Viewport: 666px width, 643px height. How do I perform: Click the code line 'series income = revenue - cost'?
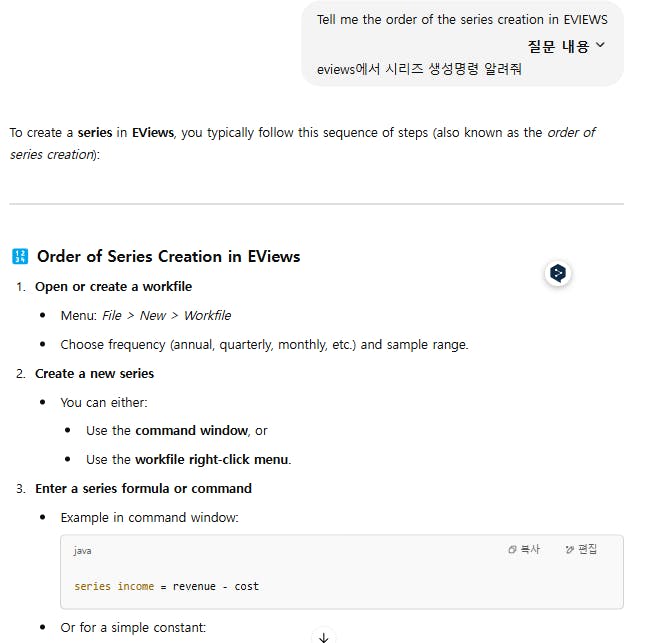coord(166,586)
